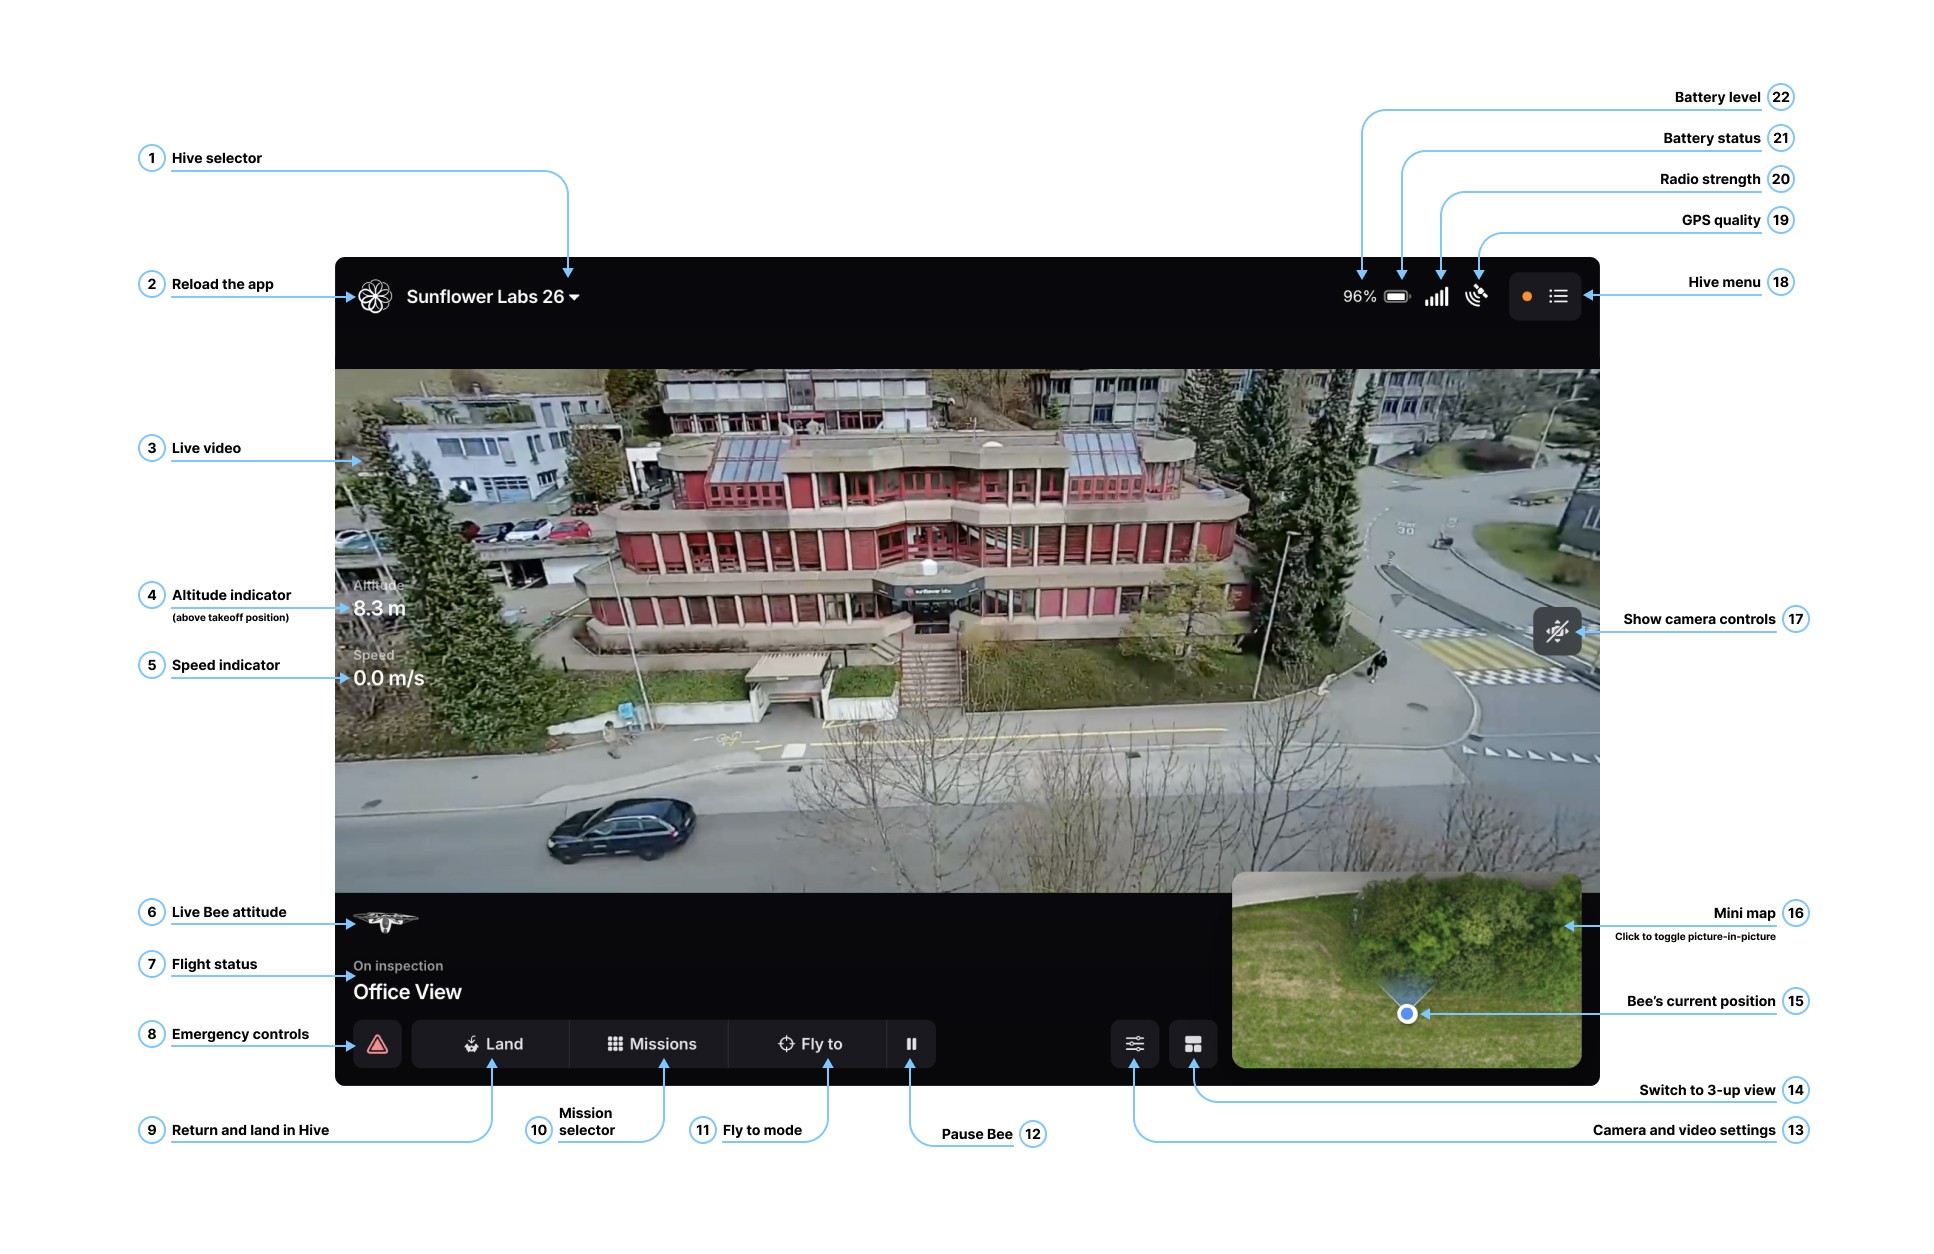Click the live Bee attitude drone icon
Viewport: 1934px width, 1254px height.
[x=385, y=920]
